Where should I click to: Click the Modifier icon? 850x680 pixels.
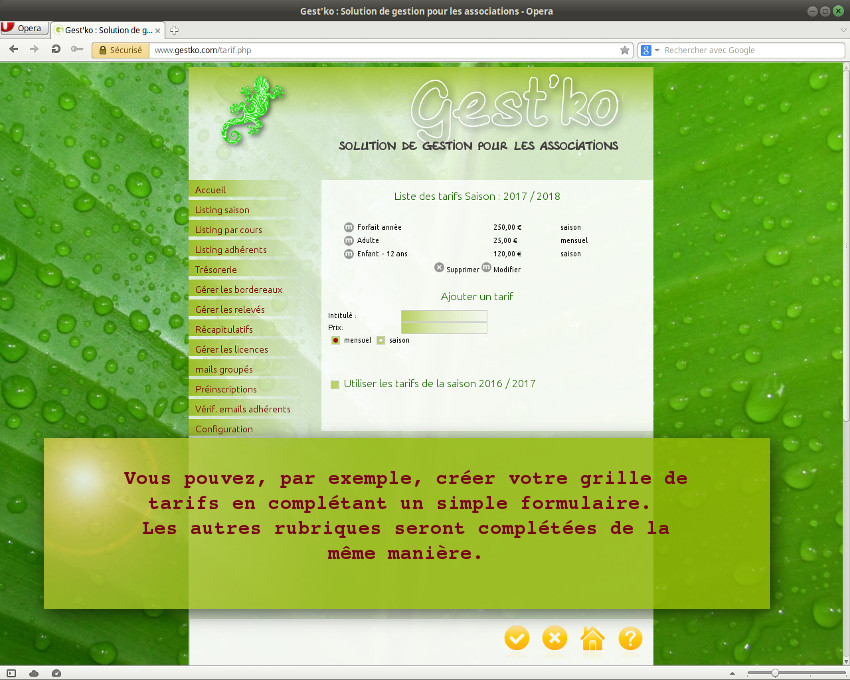click(486, 267)
